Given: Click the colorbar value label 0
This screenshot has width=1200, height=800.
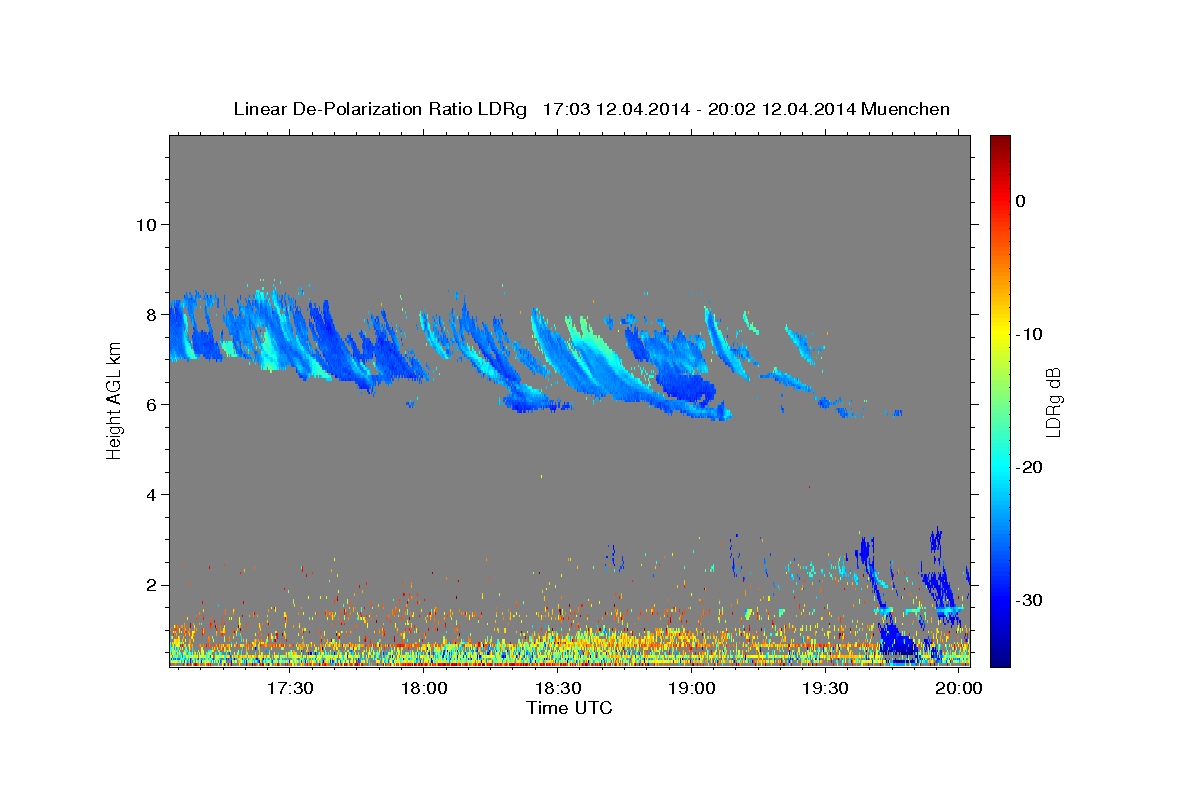Looking at the screenshot, I should 1021,201.
